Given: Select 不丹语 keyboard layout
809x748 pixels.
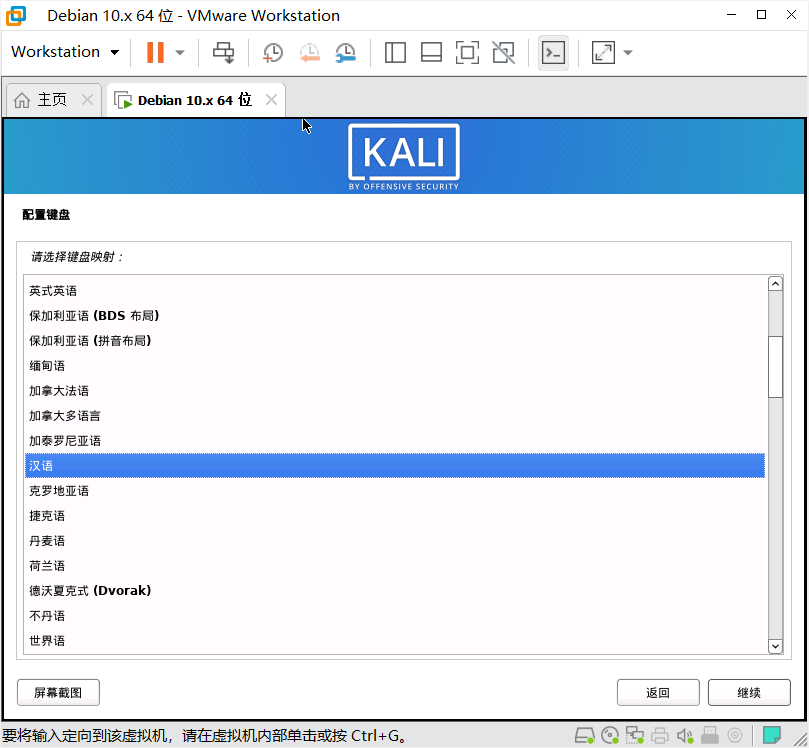Looking at the screenshot, I should tap(395, 616).
